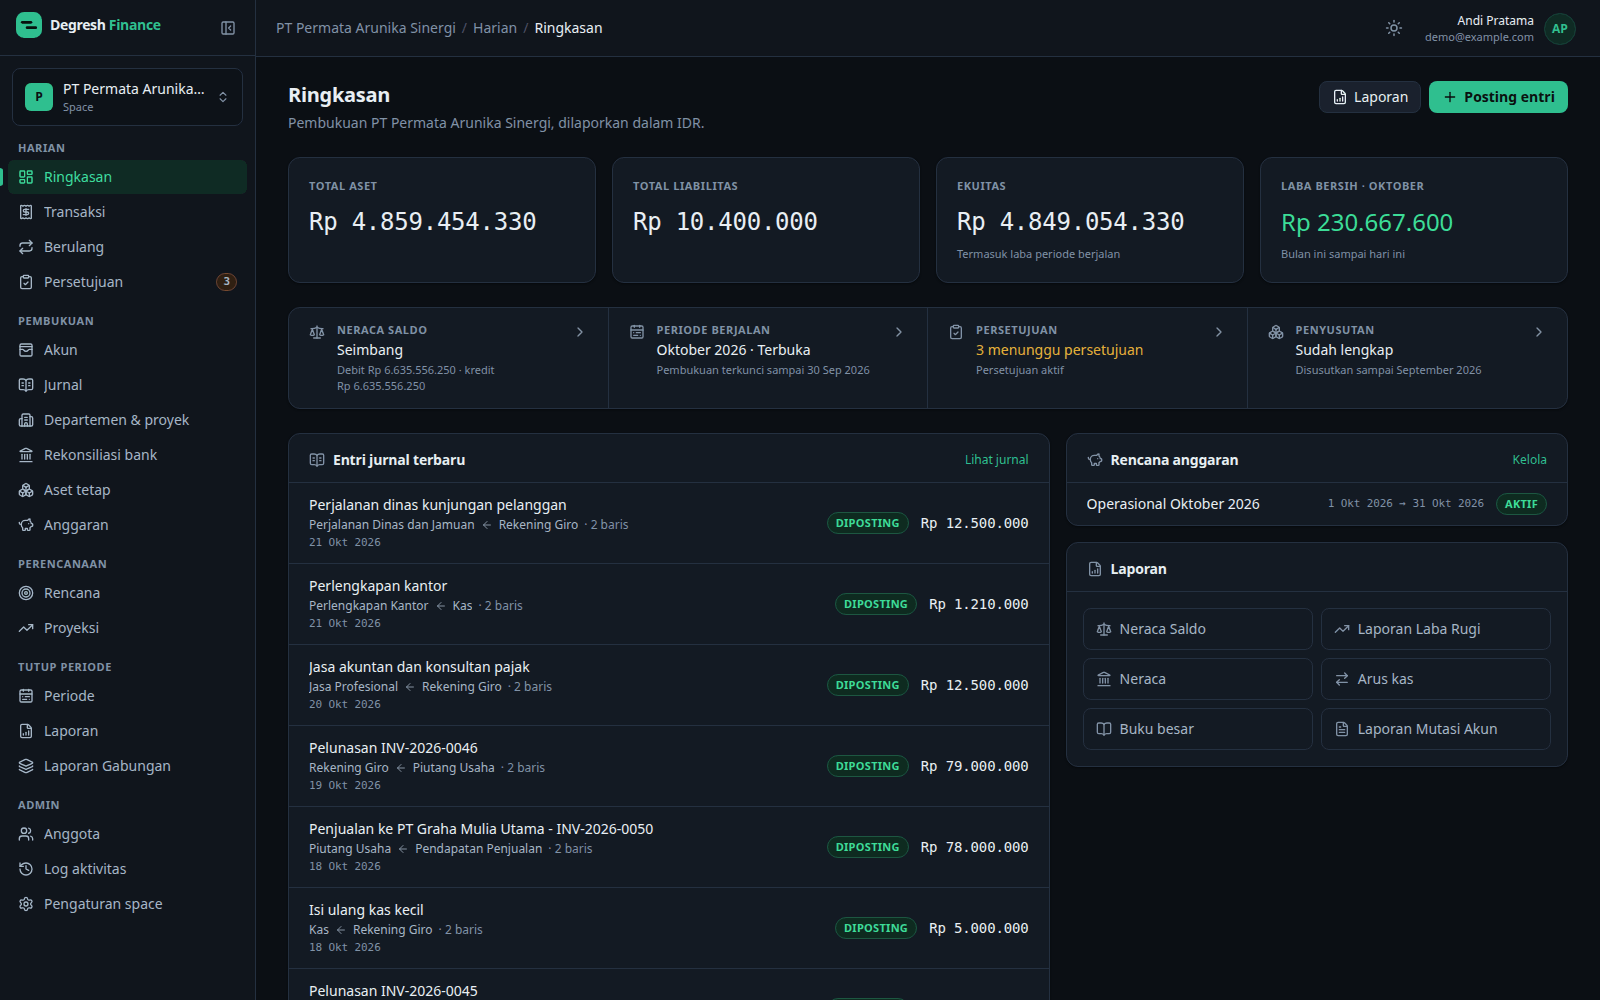The height and width of the screenshot is (1000, 1600).
Task: Click the Proyeksi trend icon
Action: click(x=26, y=628)
